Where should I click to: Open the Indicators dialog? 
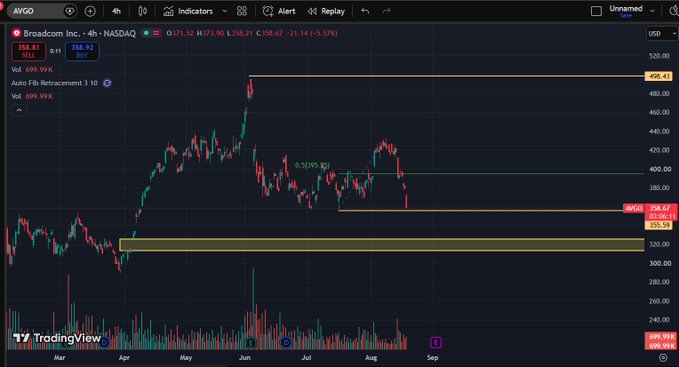[188, 11]
